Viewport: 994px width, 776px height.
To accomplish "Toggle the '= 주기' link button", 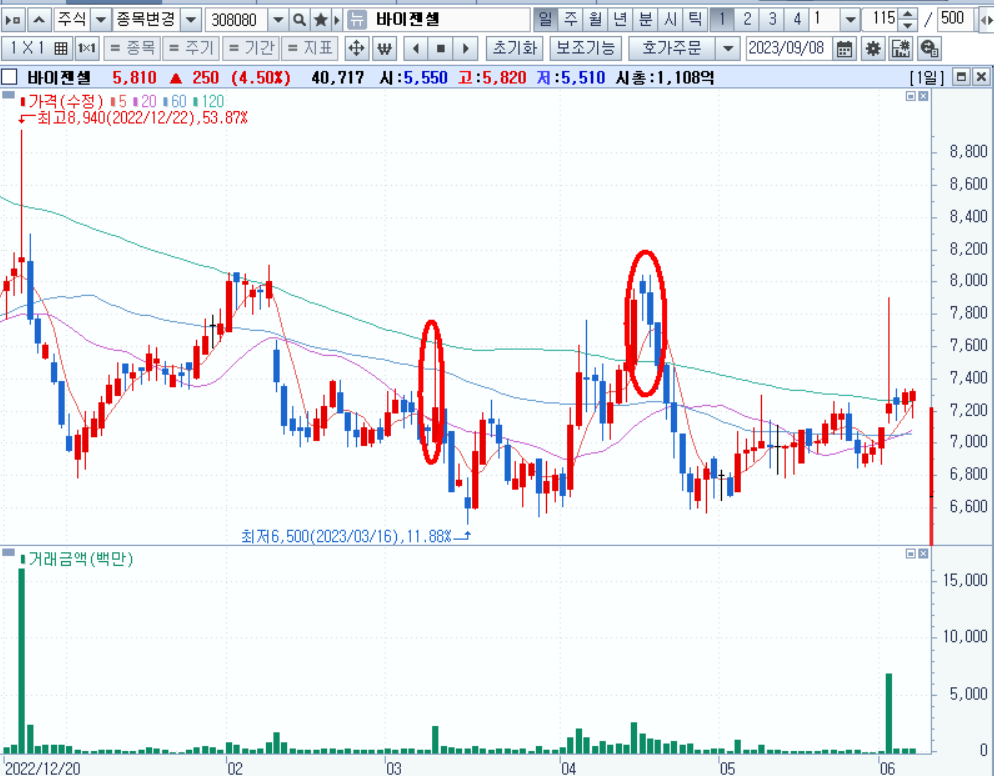I will (191, 48).
